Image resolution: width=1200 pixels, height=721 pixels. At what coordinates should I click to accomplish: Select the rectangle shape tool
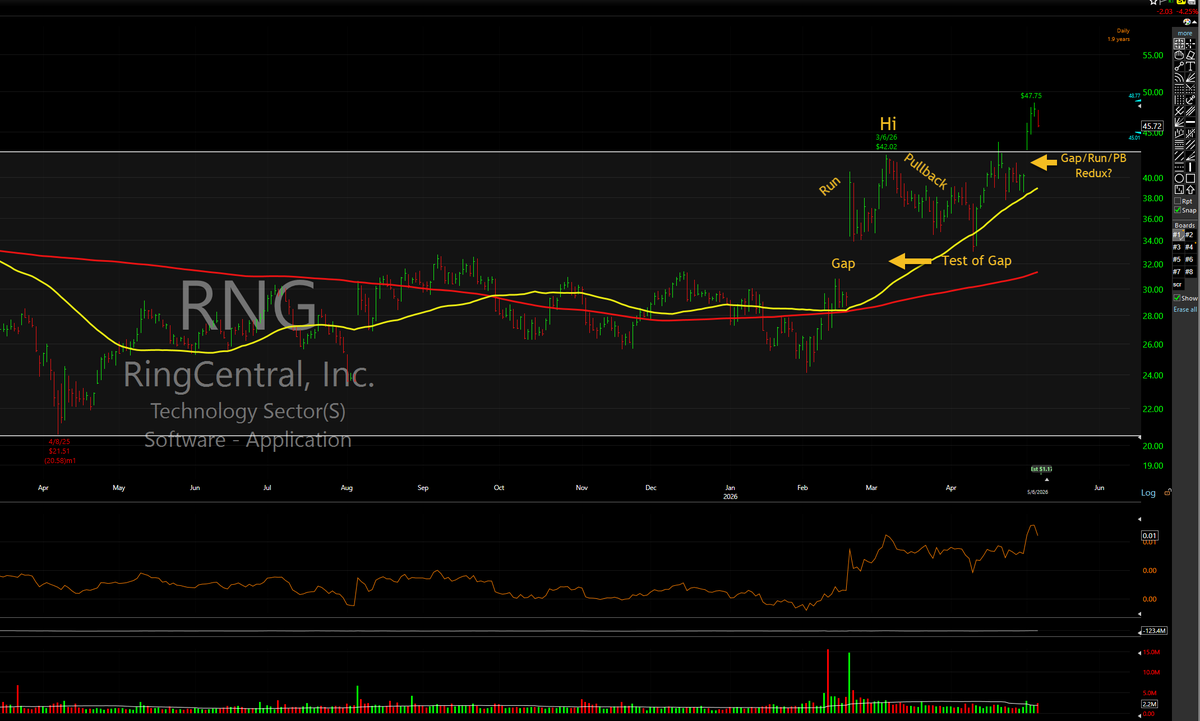pyautogui.click(x=1190, y=178)
